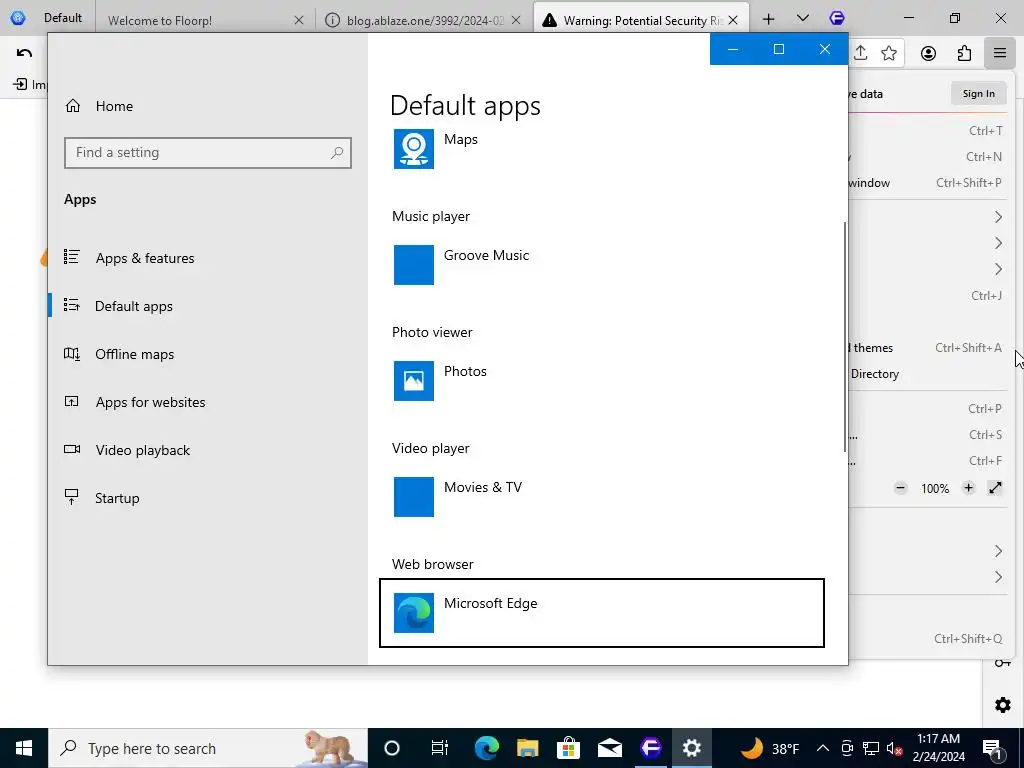This screenshot has height=768, width=1024.
Task: Click the Floorp logo in the title bar
Action: coord(837,18)
